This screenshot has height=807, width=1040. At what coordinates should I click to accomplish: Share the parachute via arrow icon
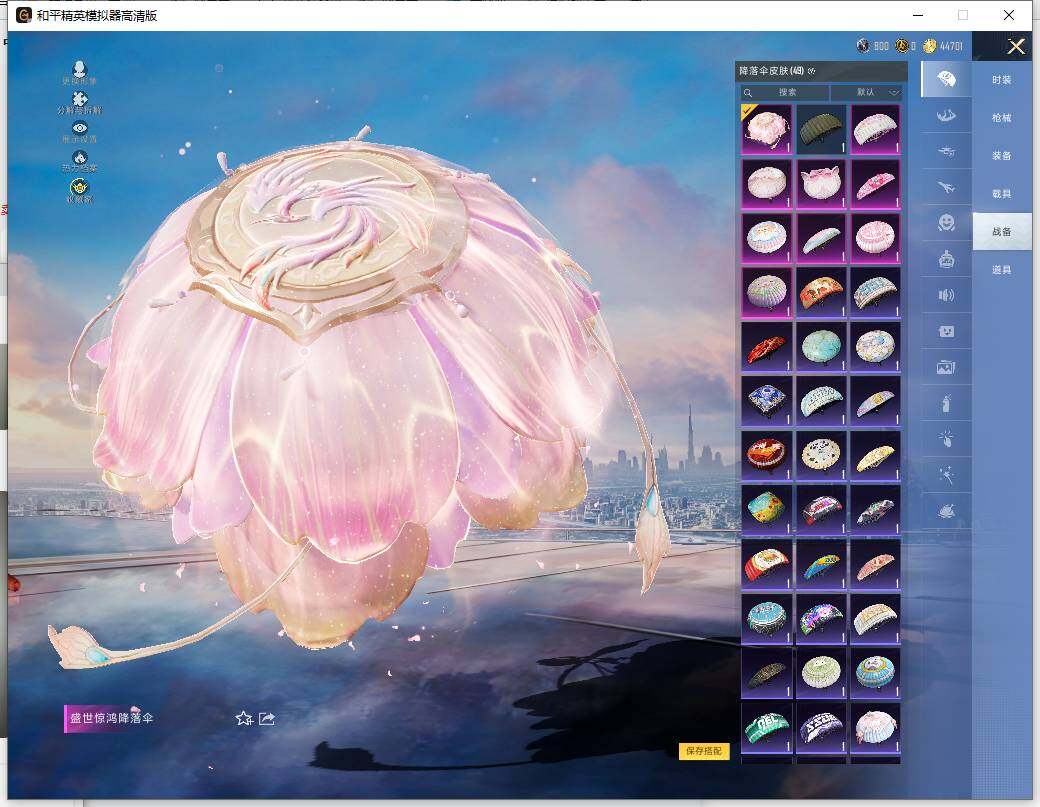coord(267,718)
